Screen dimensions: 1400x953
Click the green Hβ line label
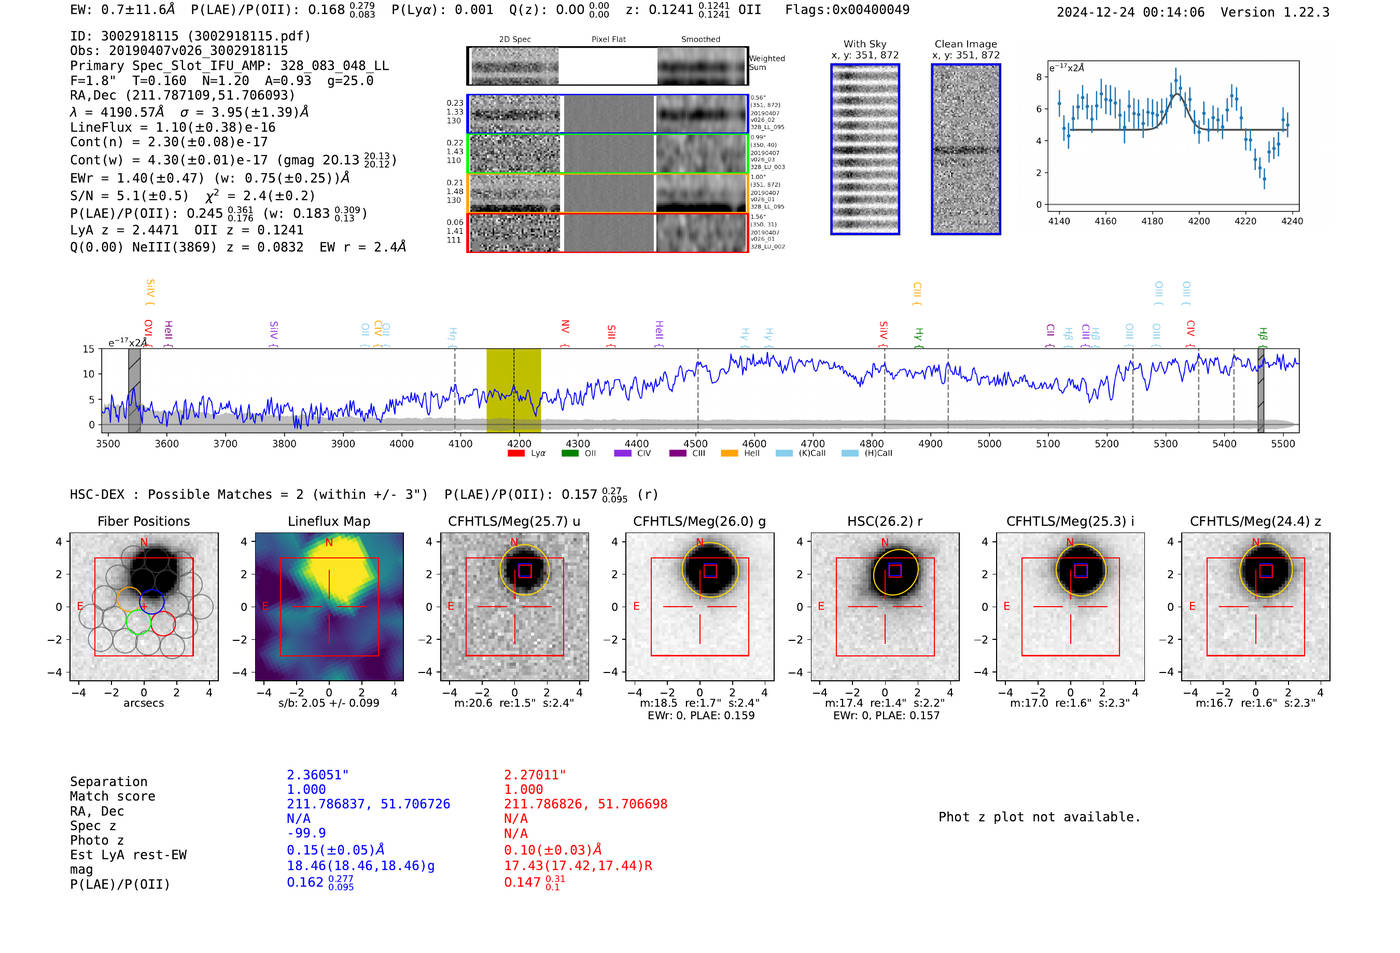click(x=1263, y=335)
